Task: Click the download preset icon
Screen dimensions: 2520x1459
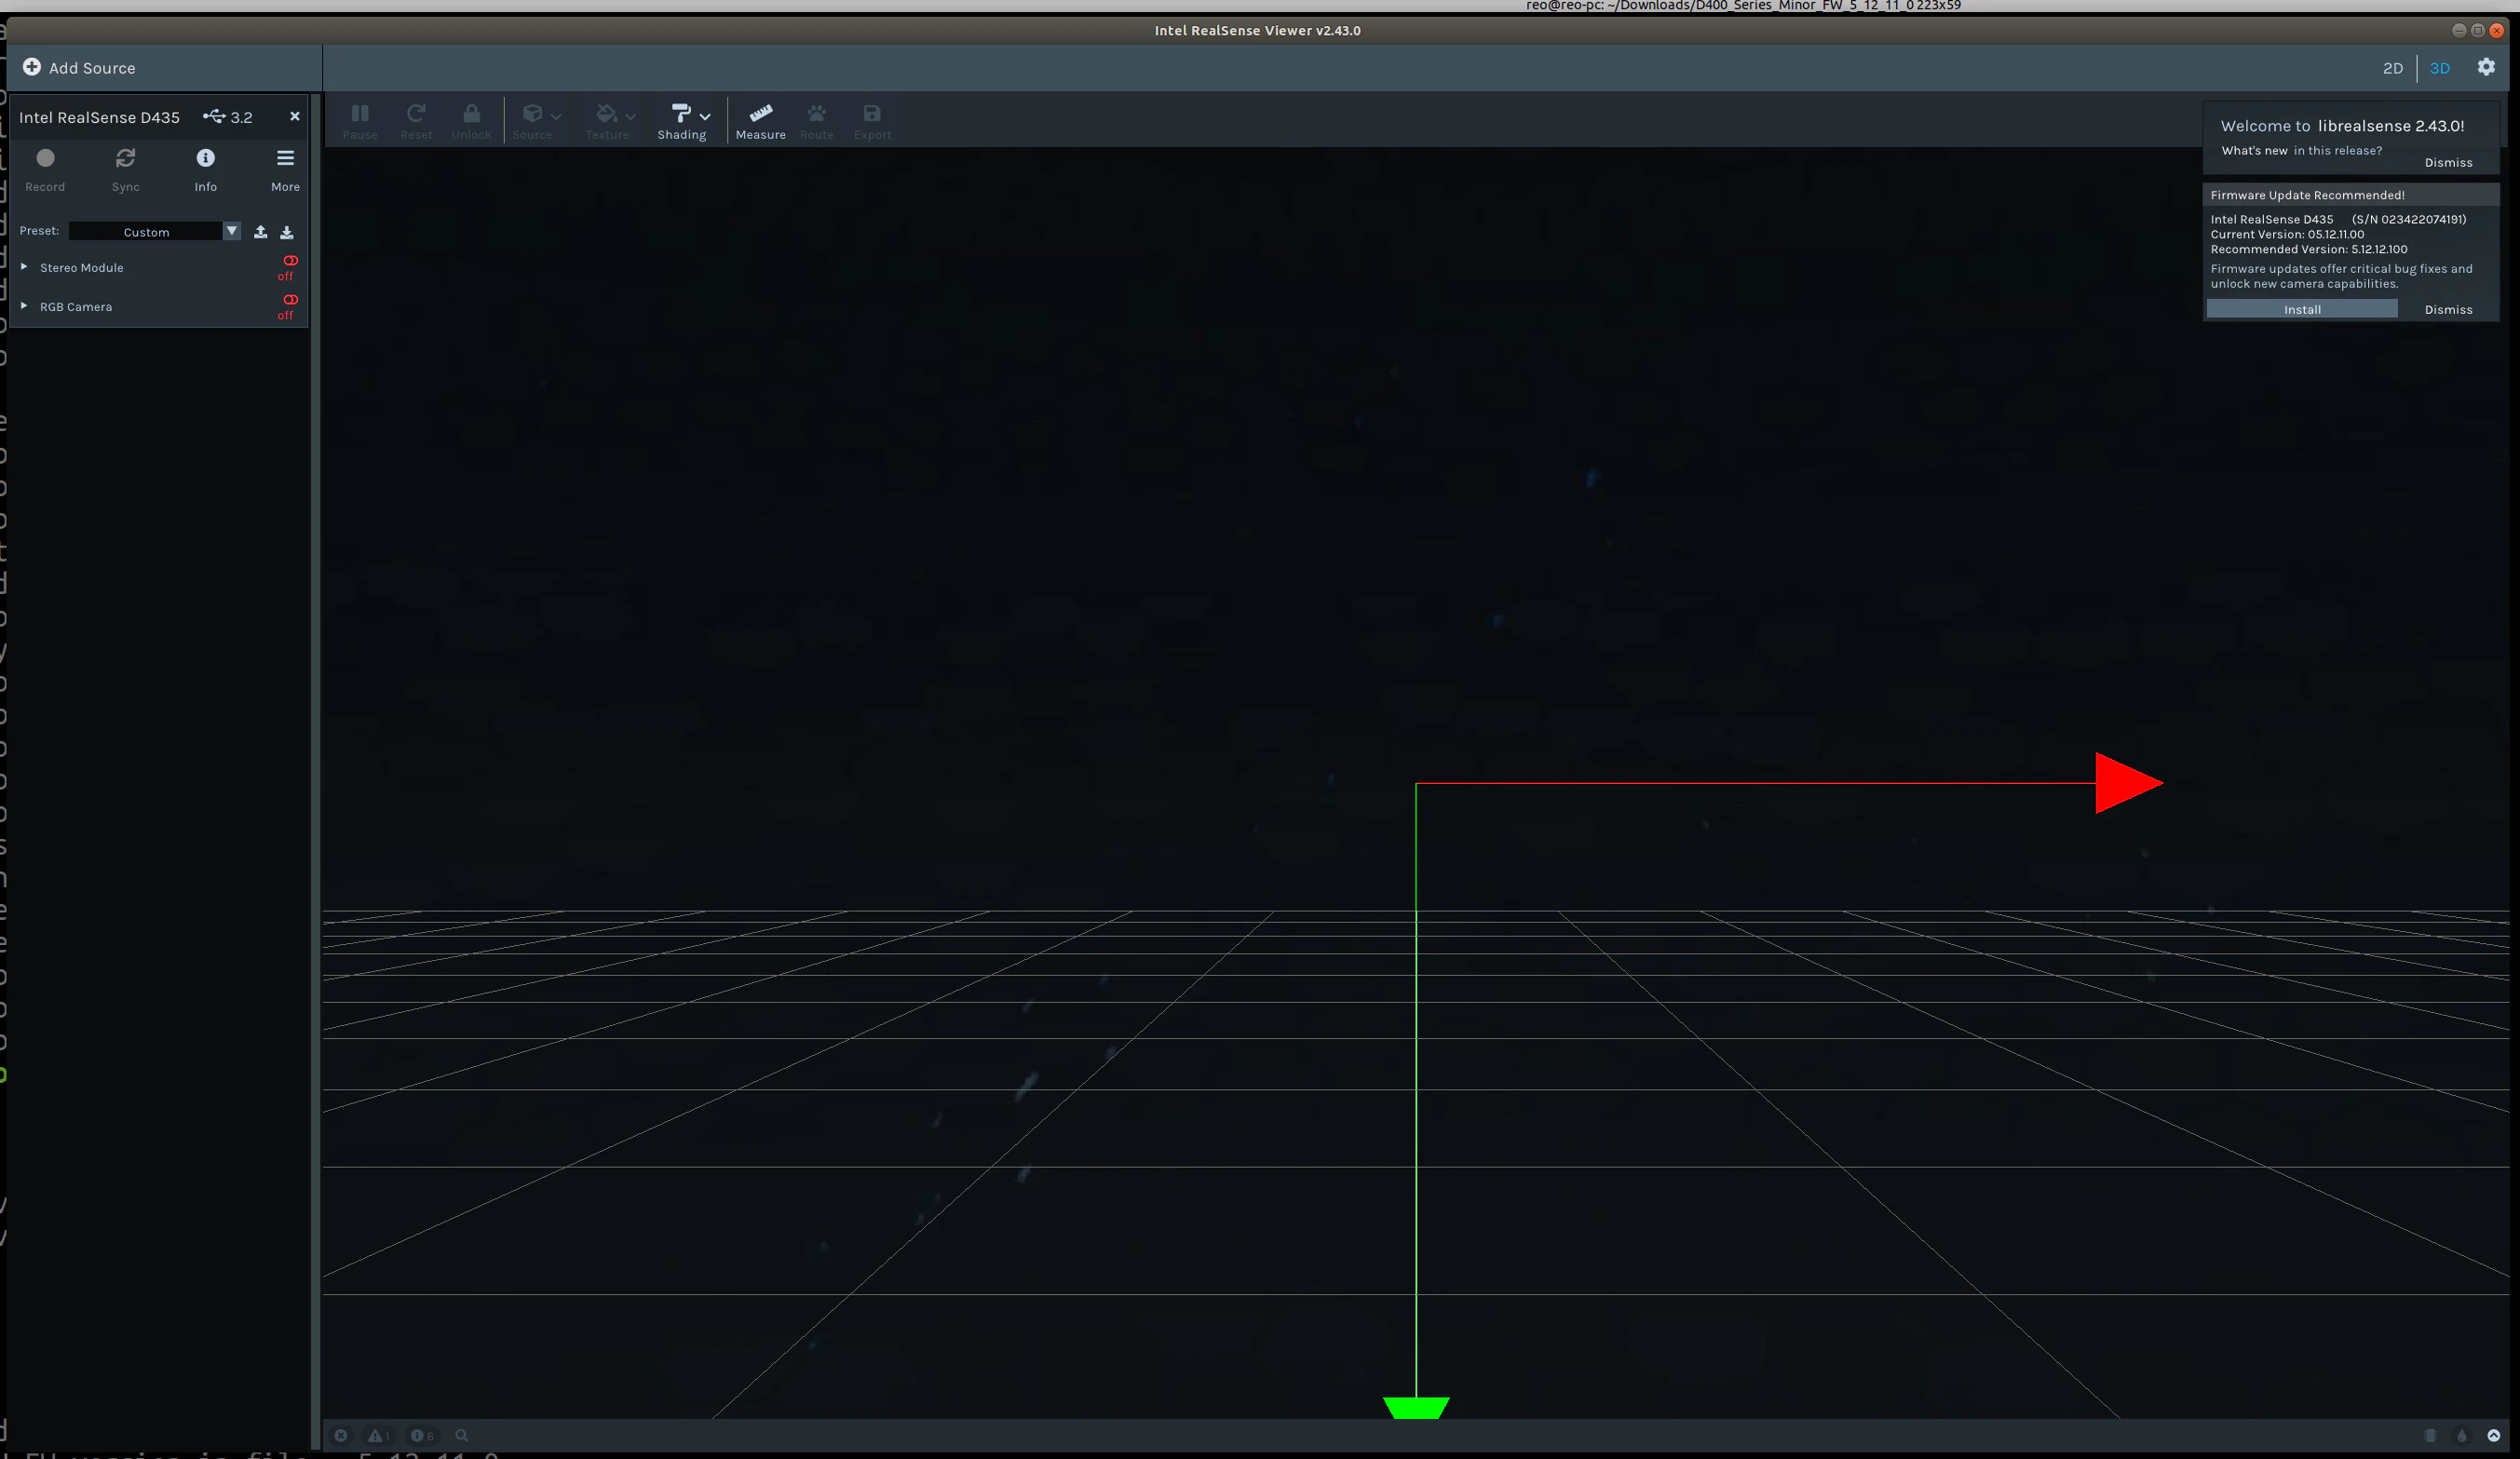Action: [x=287, y=232]
